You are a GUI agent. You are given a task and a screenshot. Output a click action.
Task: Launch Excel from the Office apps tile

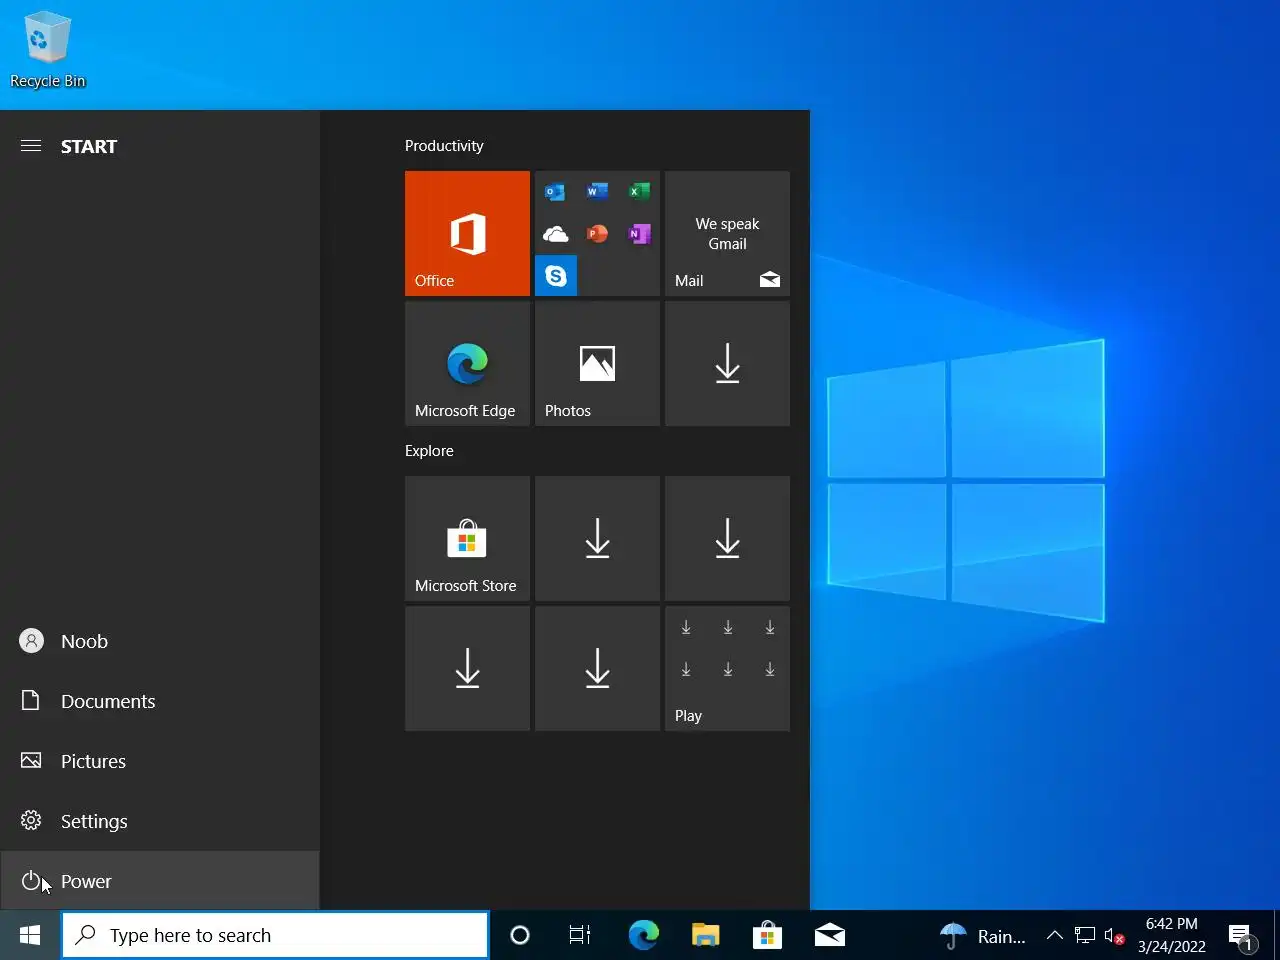click(x=639, y=191)
